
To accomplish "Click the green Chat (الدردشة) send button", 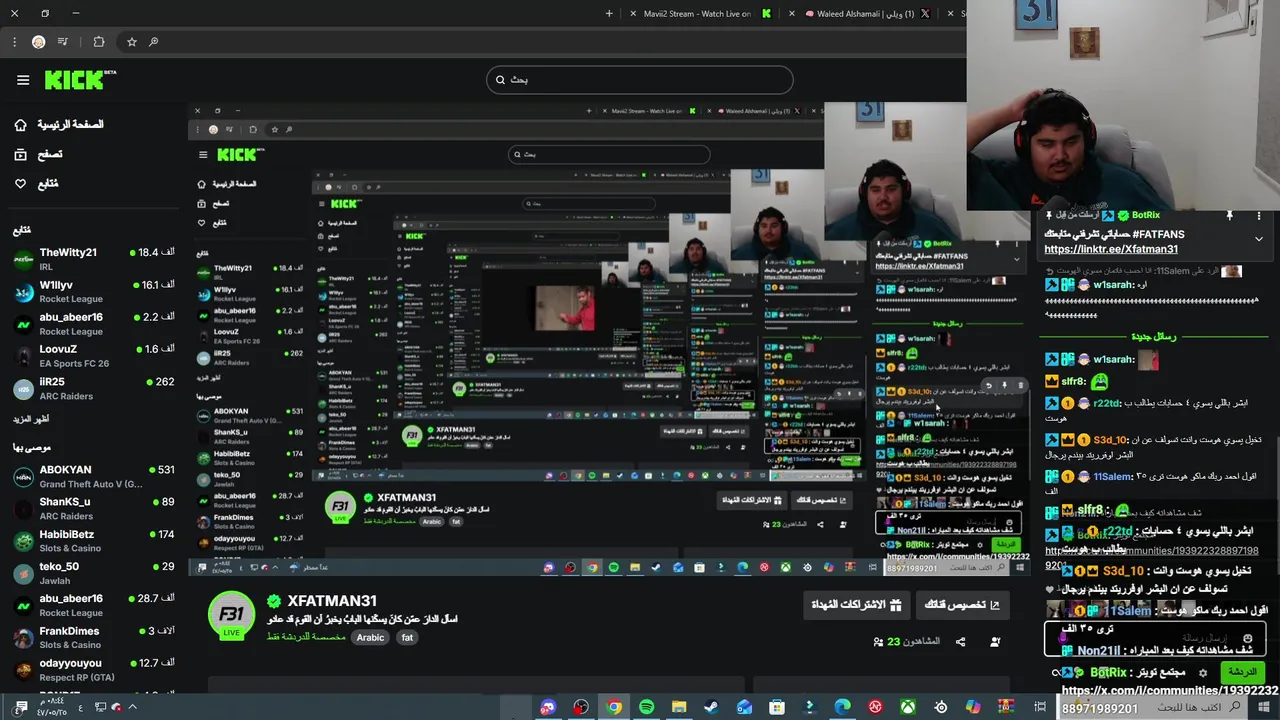I will click(1242, 672).
